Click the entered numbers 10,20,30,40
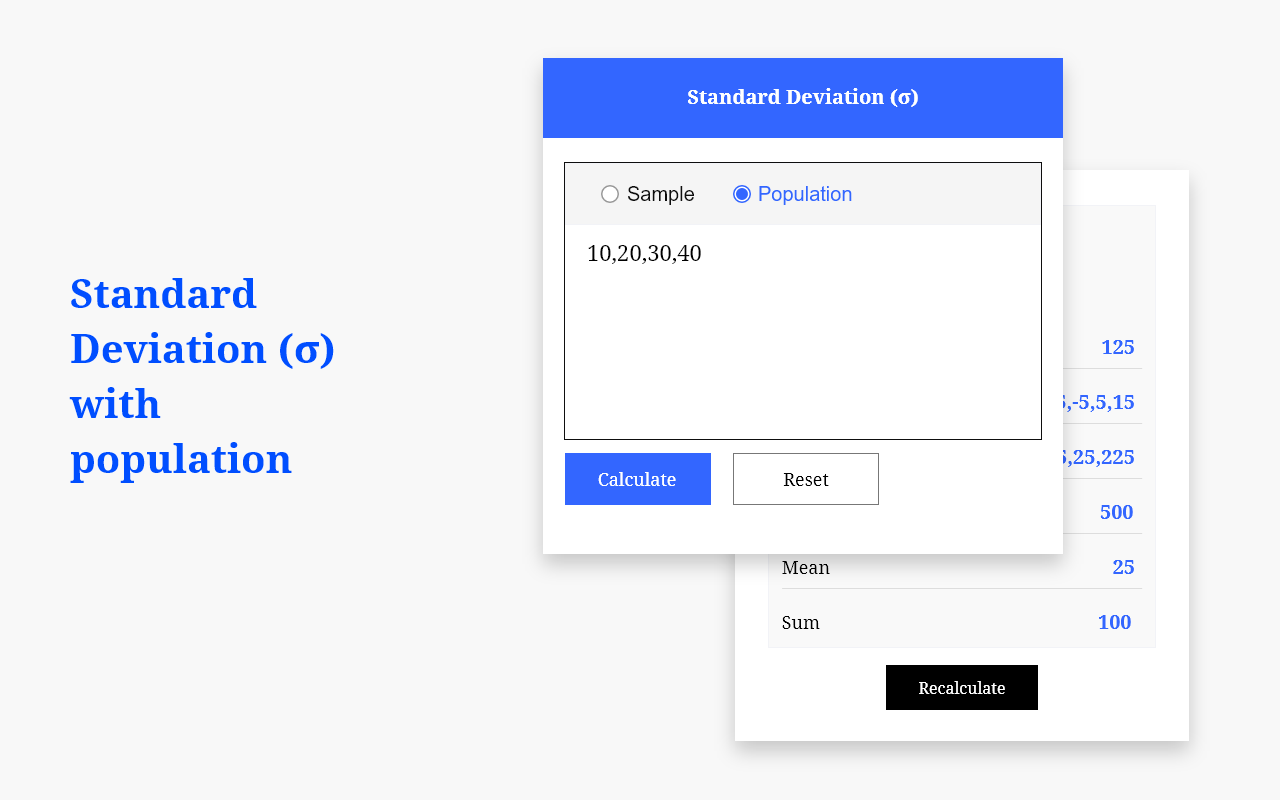The width and height of the screenshot is (1280, 800). (644, 254)
